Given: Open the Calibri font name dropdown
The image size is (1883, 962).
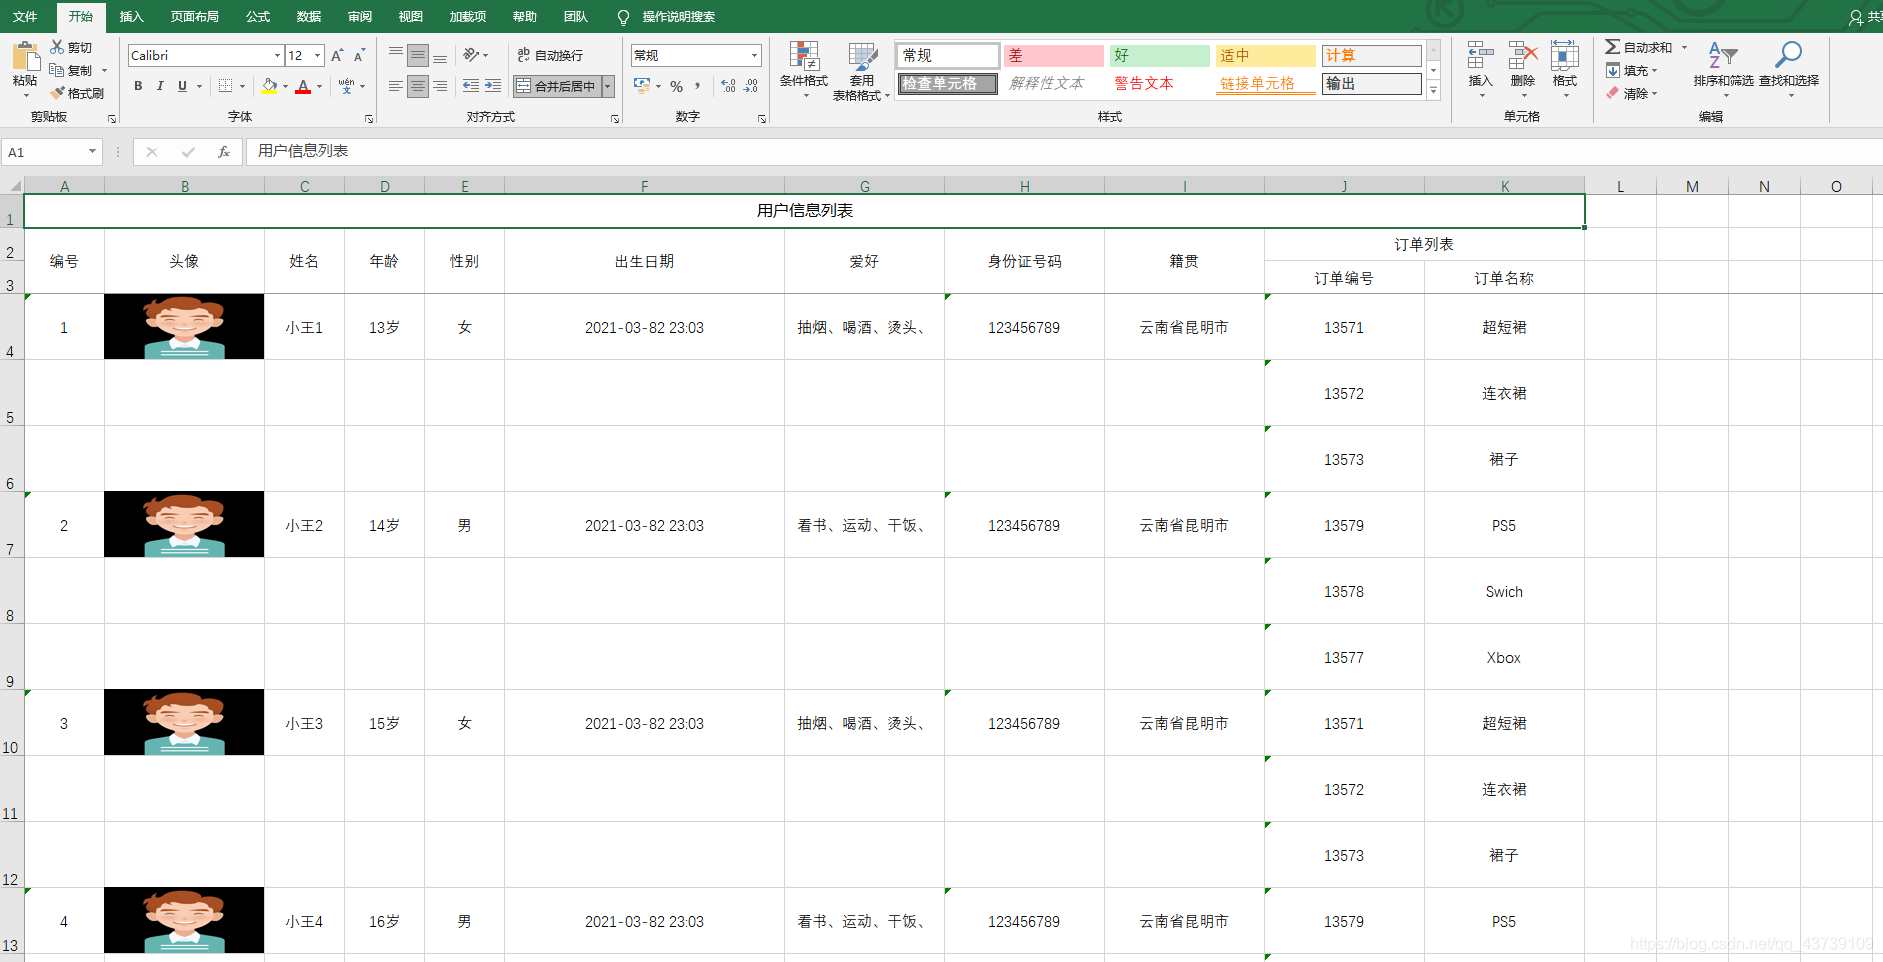Looking at the screenshot, I should (x=277, y=55).
